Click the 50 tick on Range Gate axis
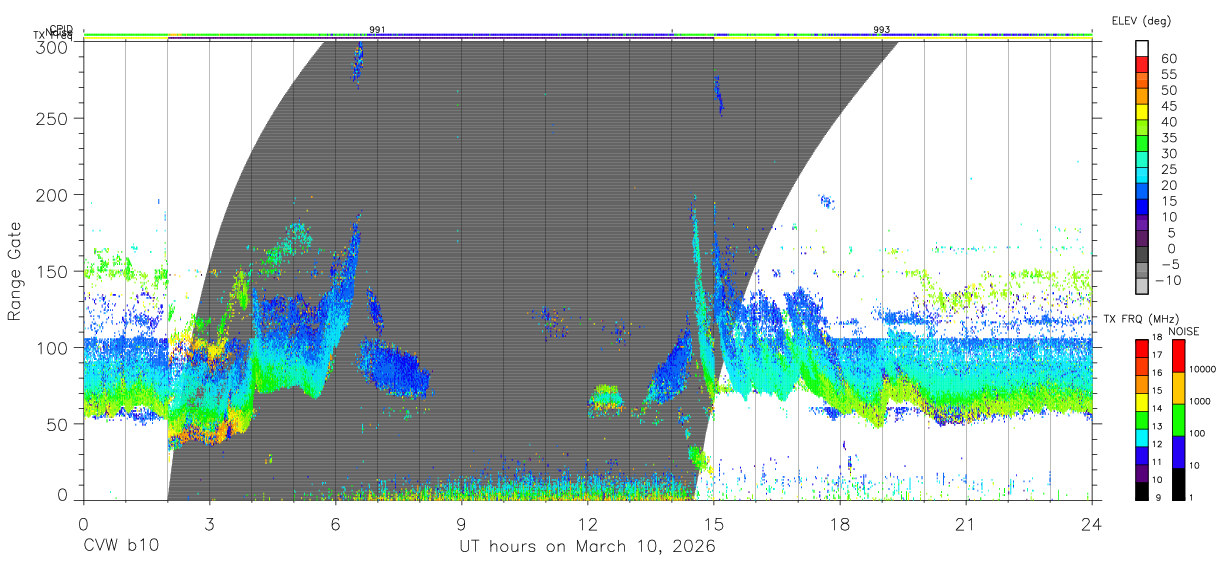The height and width of the screenshot is (567, 1228). pos(57,423)
